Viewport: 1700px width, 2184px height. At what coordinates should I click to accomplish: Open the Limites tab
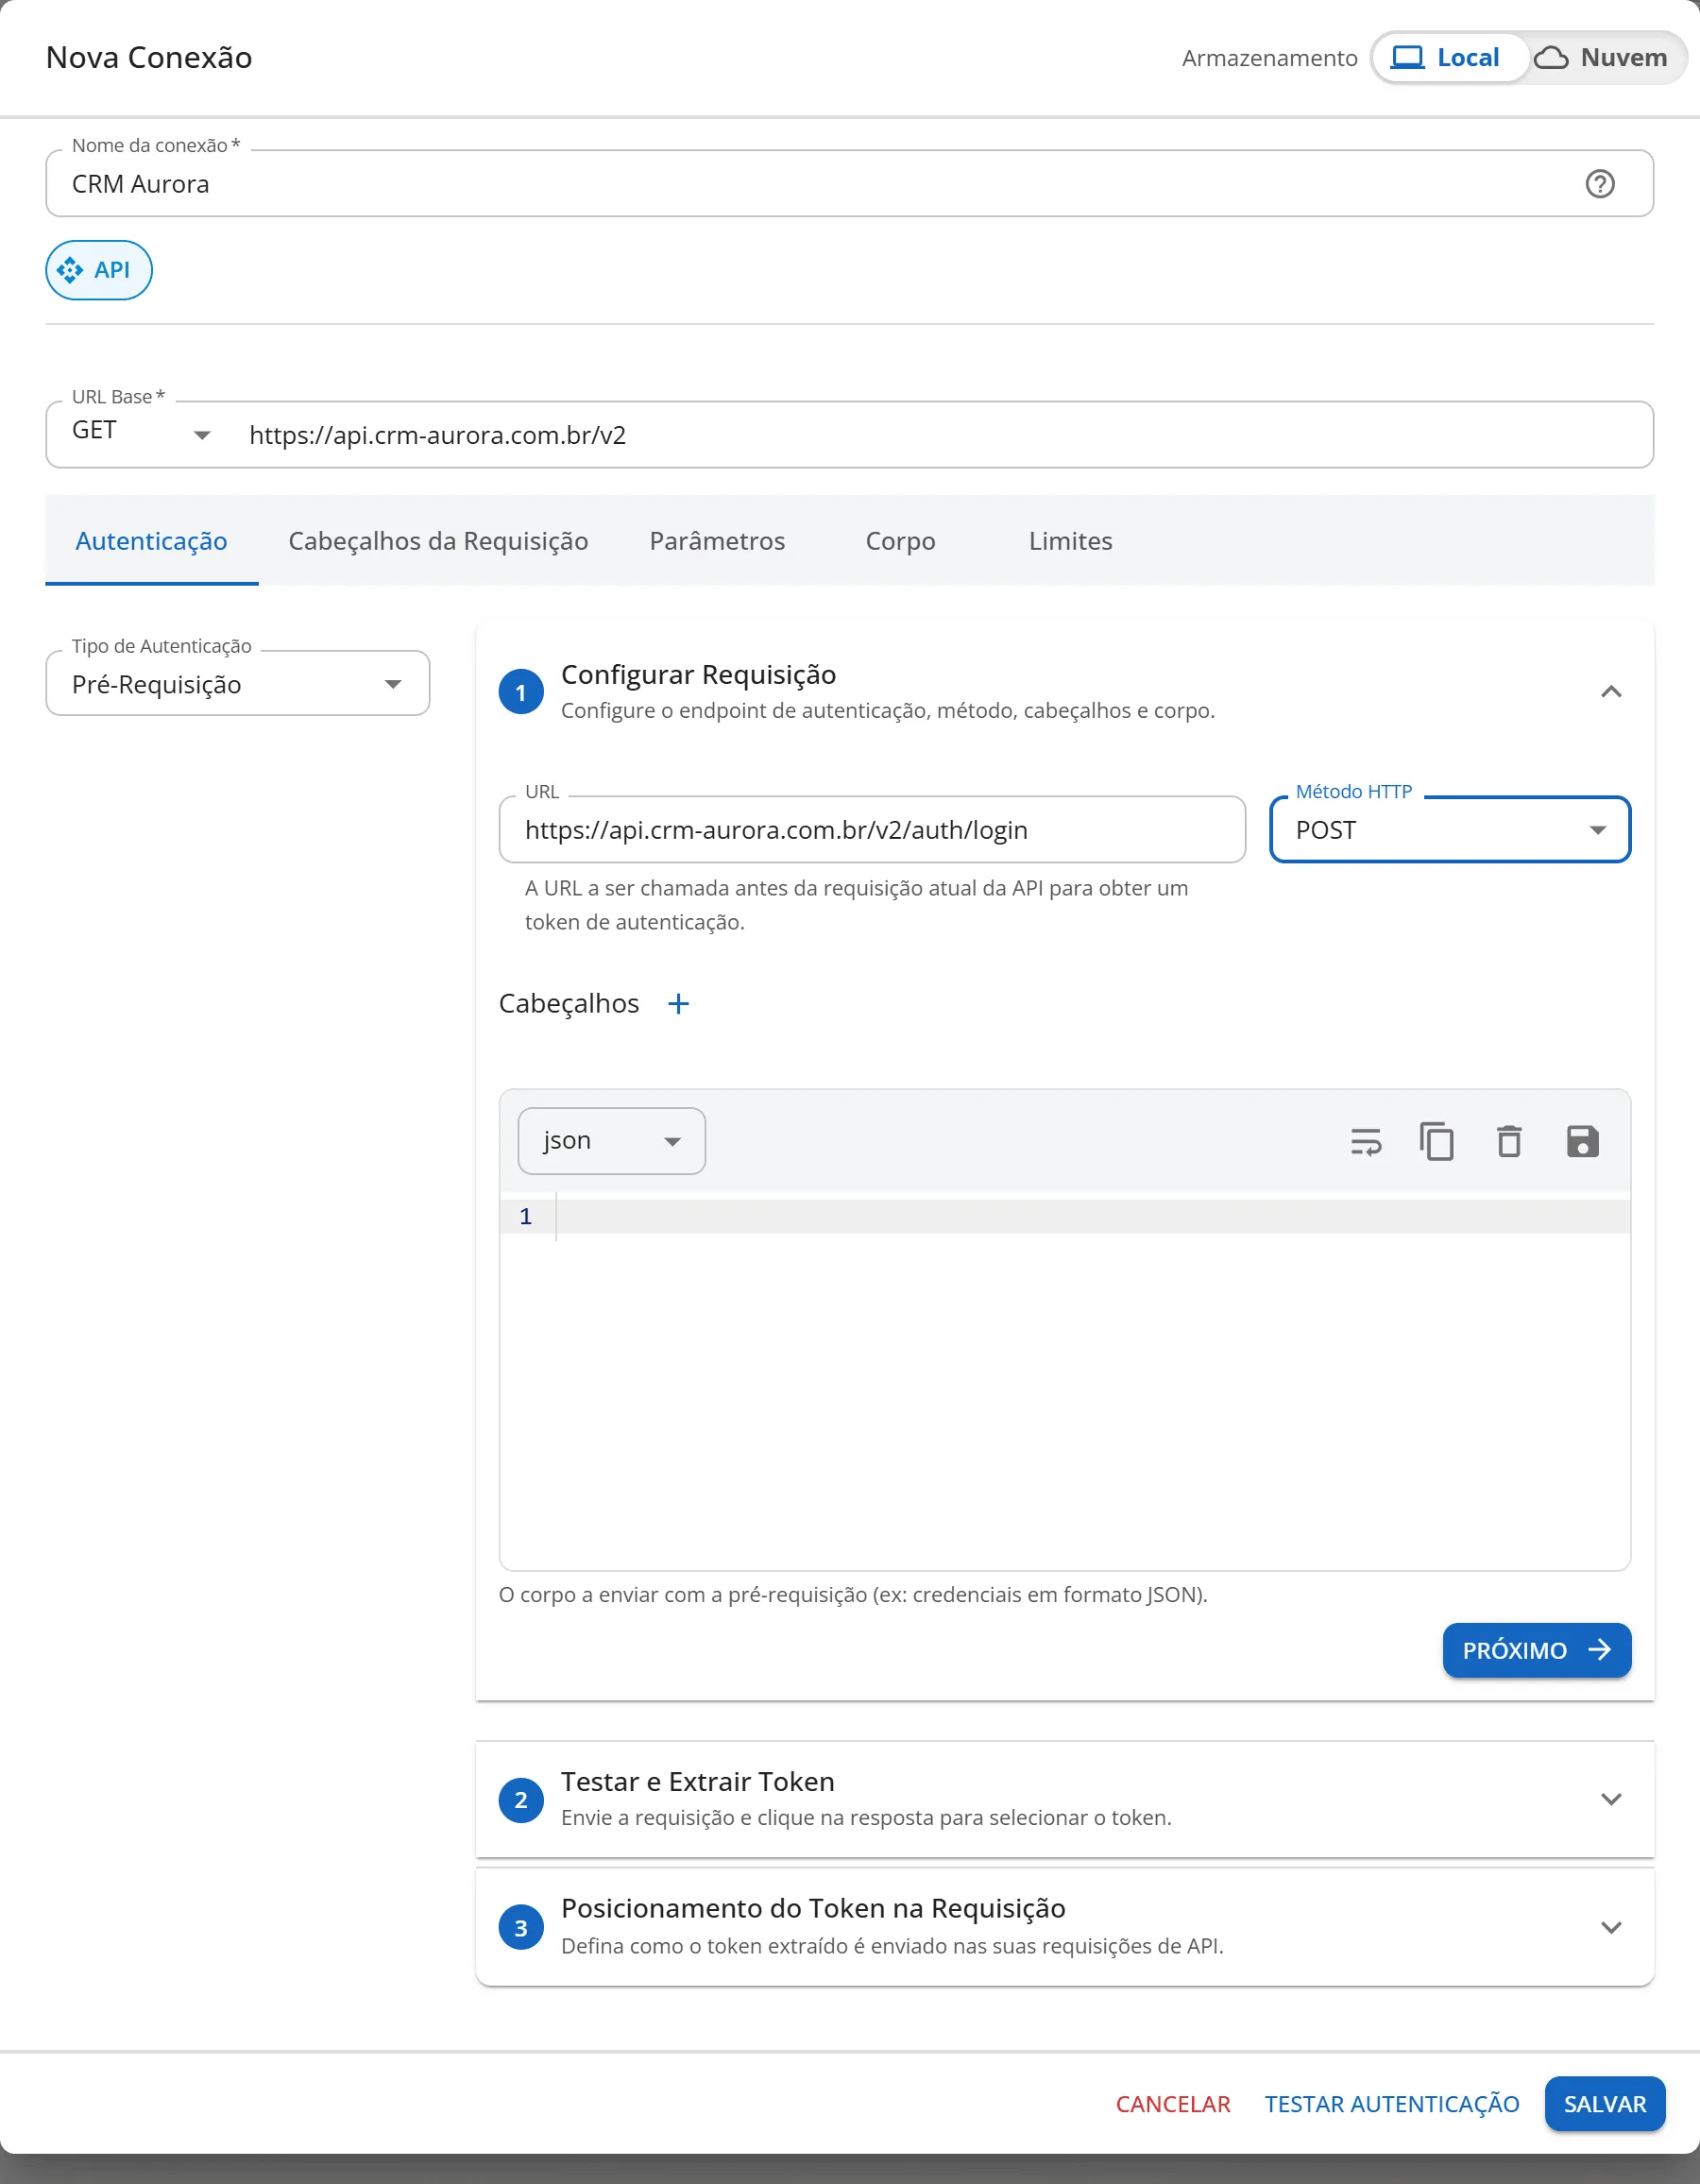(1070, 541)
